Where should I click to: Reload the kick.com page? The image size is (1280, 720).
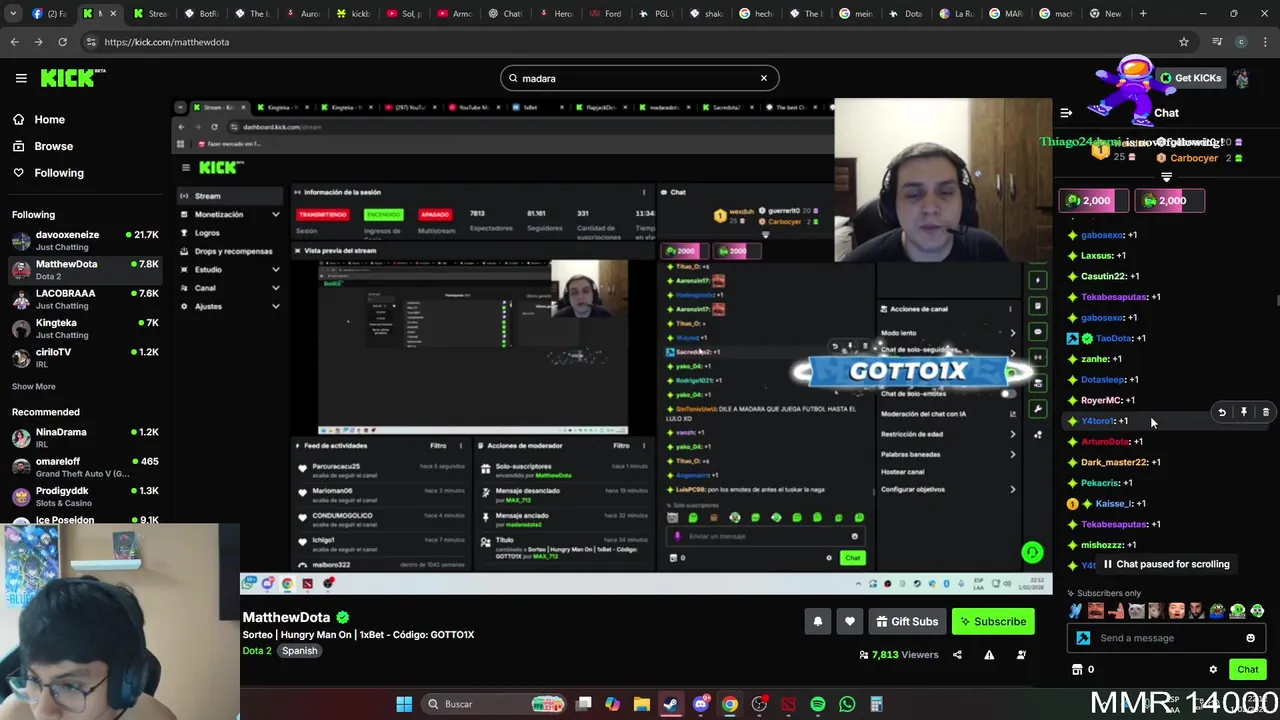[x=62, y=42]
